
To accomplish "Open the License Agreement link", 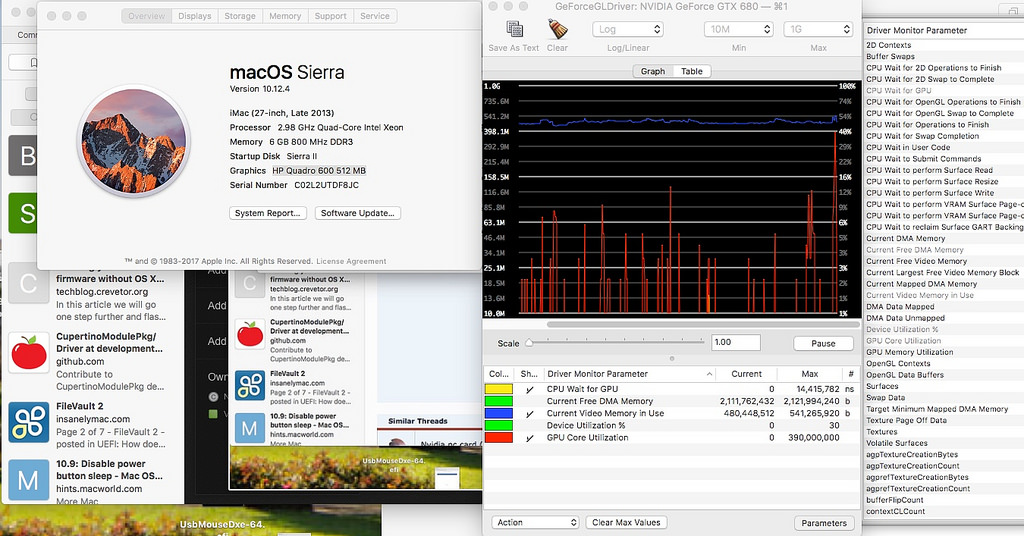I will click(x=351, y=261).
